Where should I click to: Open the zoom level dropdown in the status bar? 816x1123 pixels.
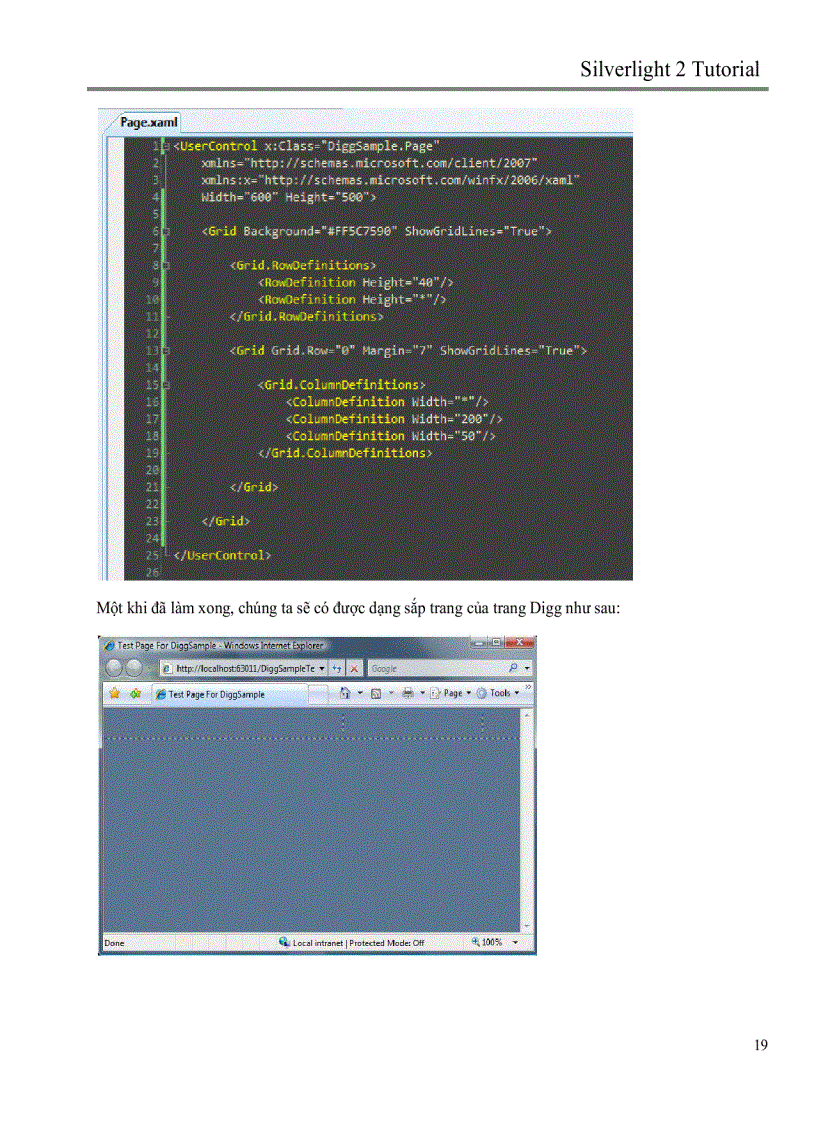coord(516,942)
